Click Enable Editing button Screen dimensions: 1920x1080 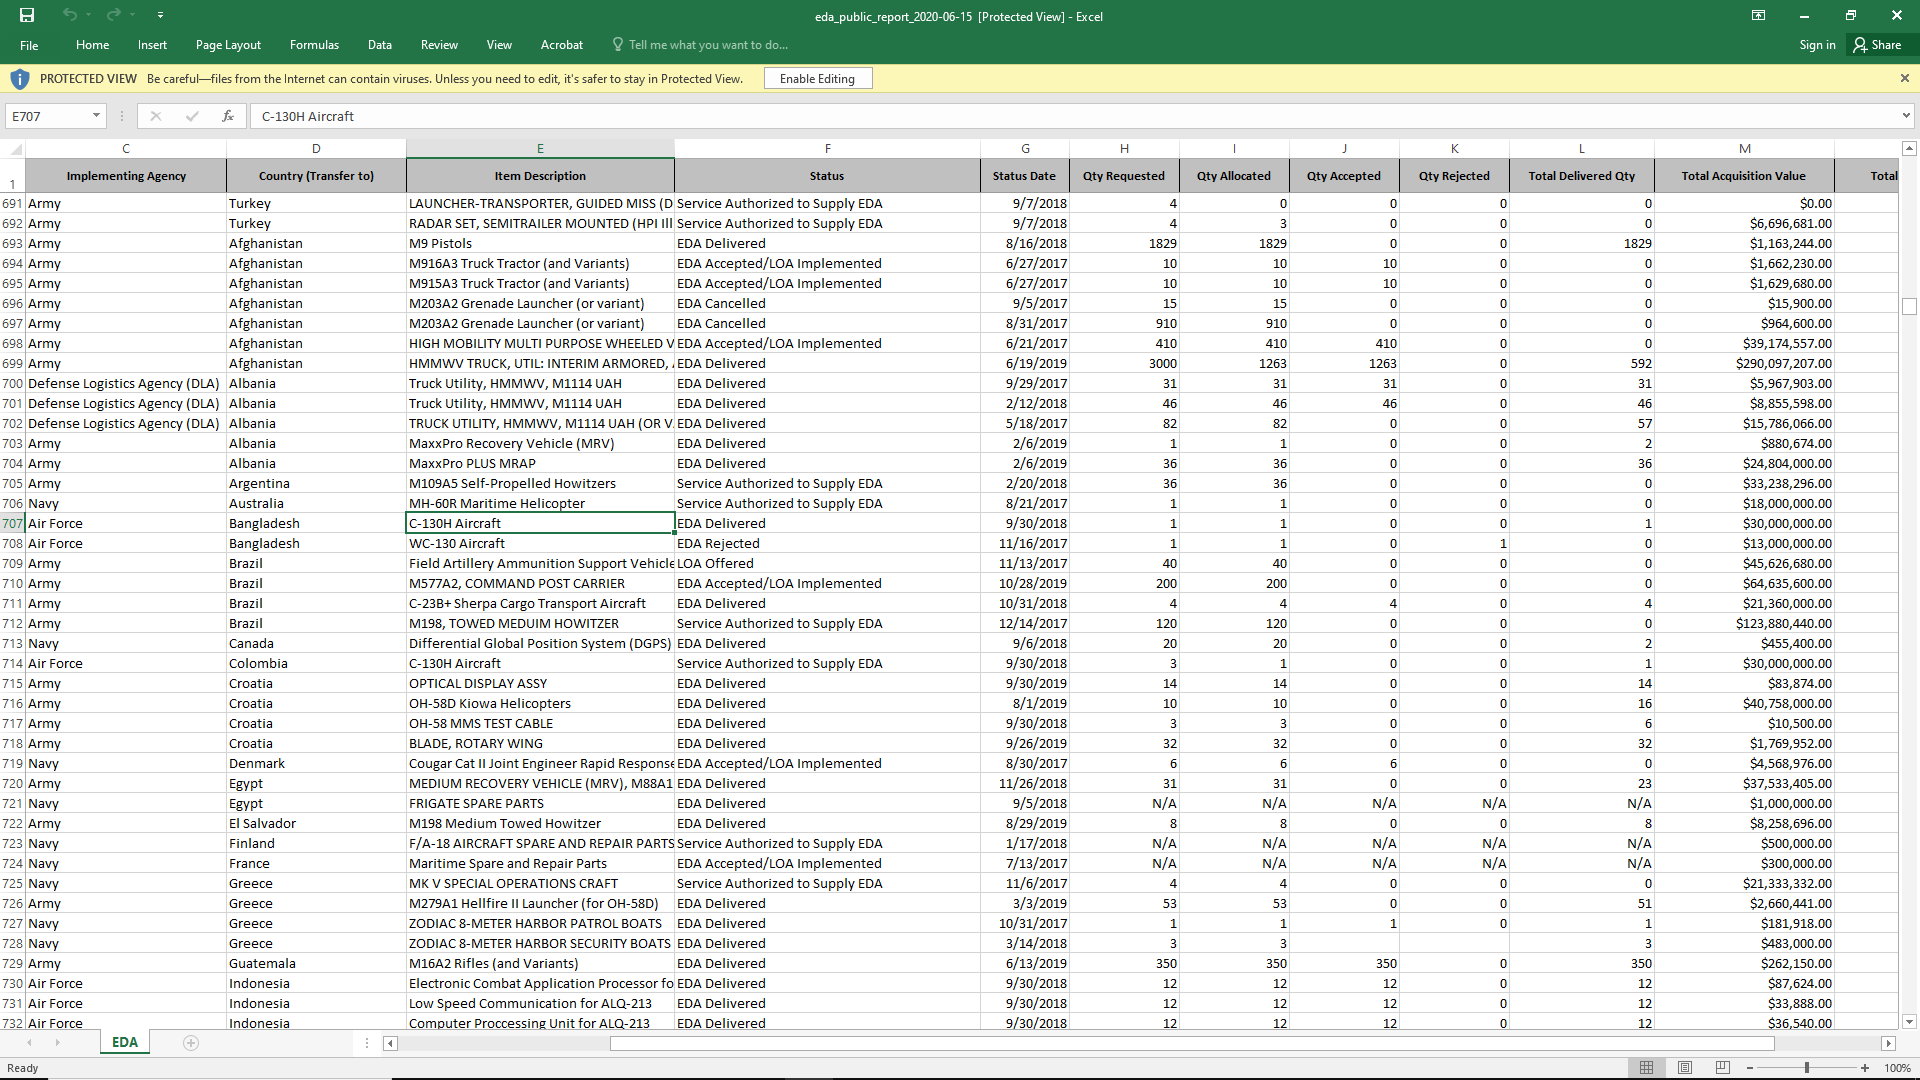pyautogui.click(x=817, y=79)
